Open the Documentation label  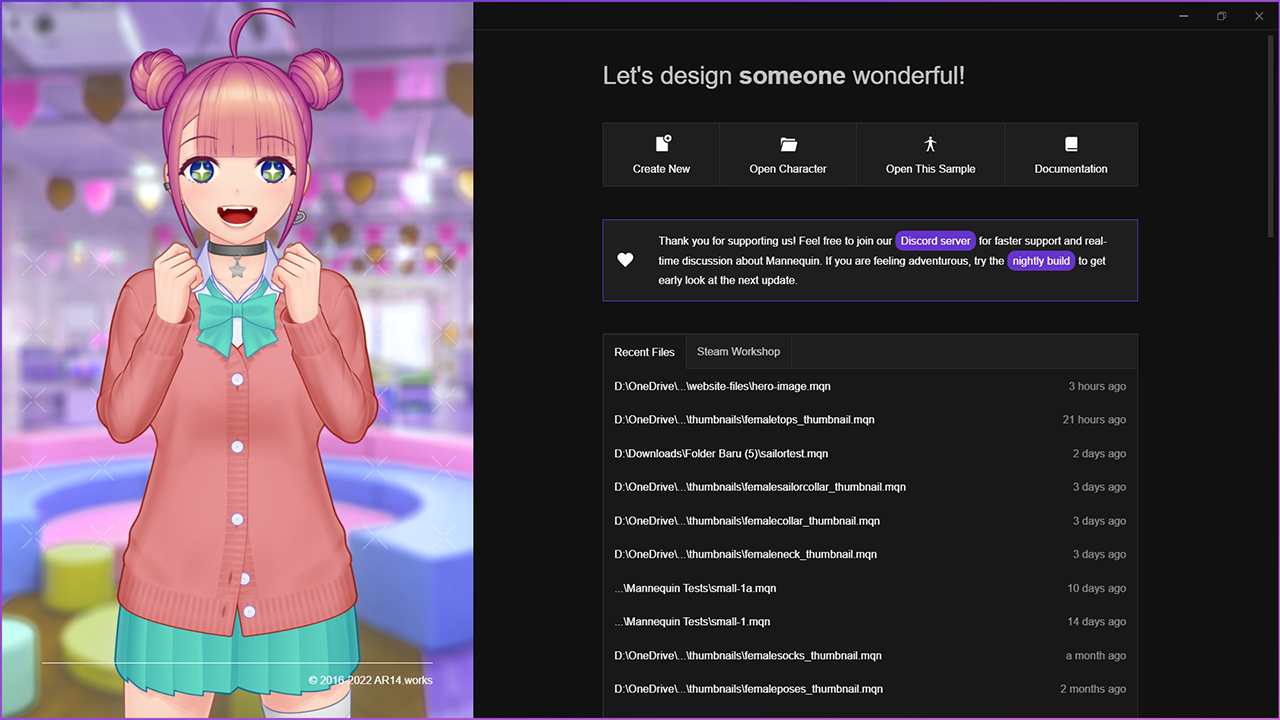pyautogui.click(x=1071, y=169)
